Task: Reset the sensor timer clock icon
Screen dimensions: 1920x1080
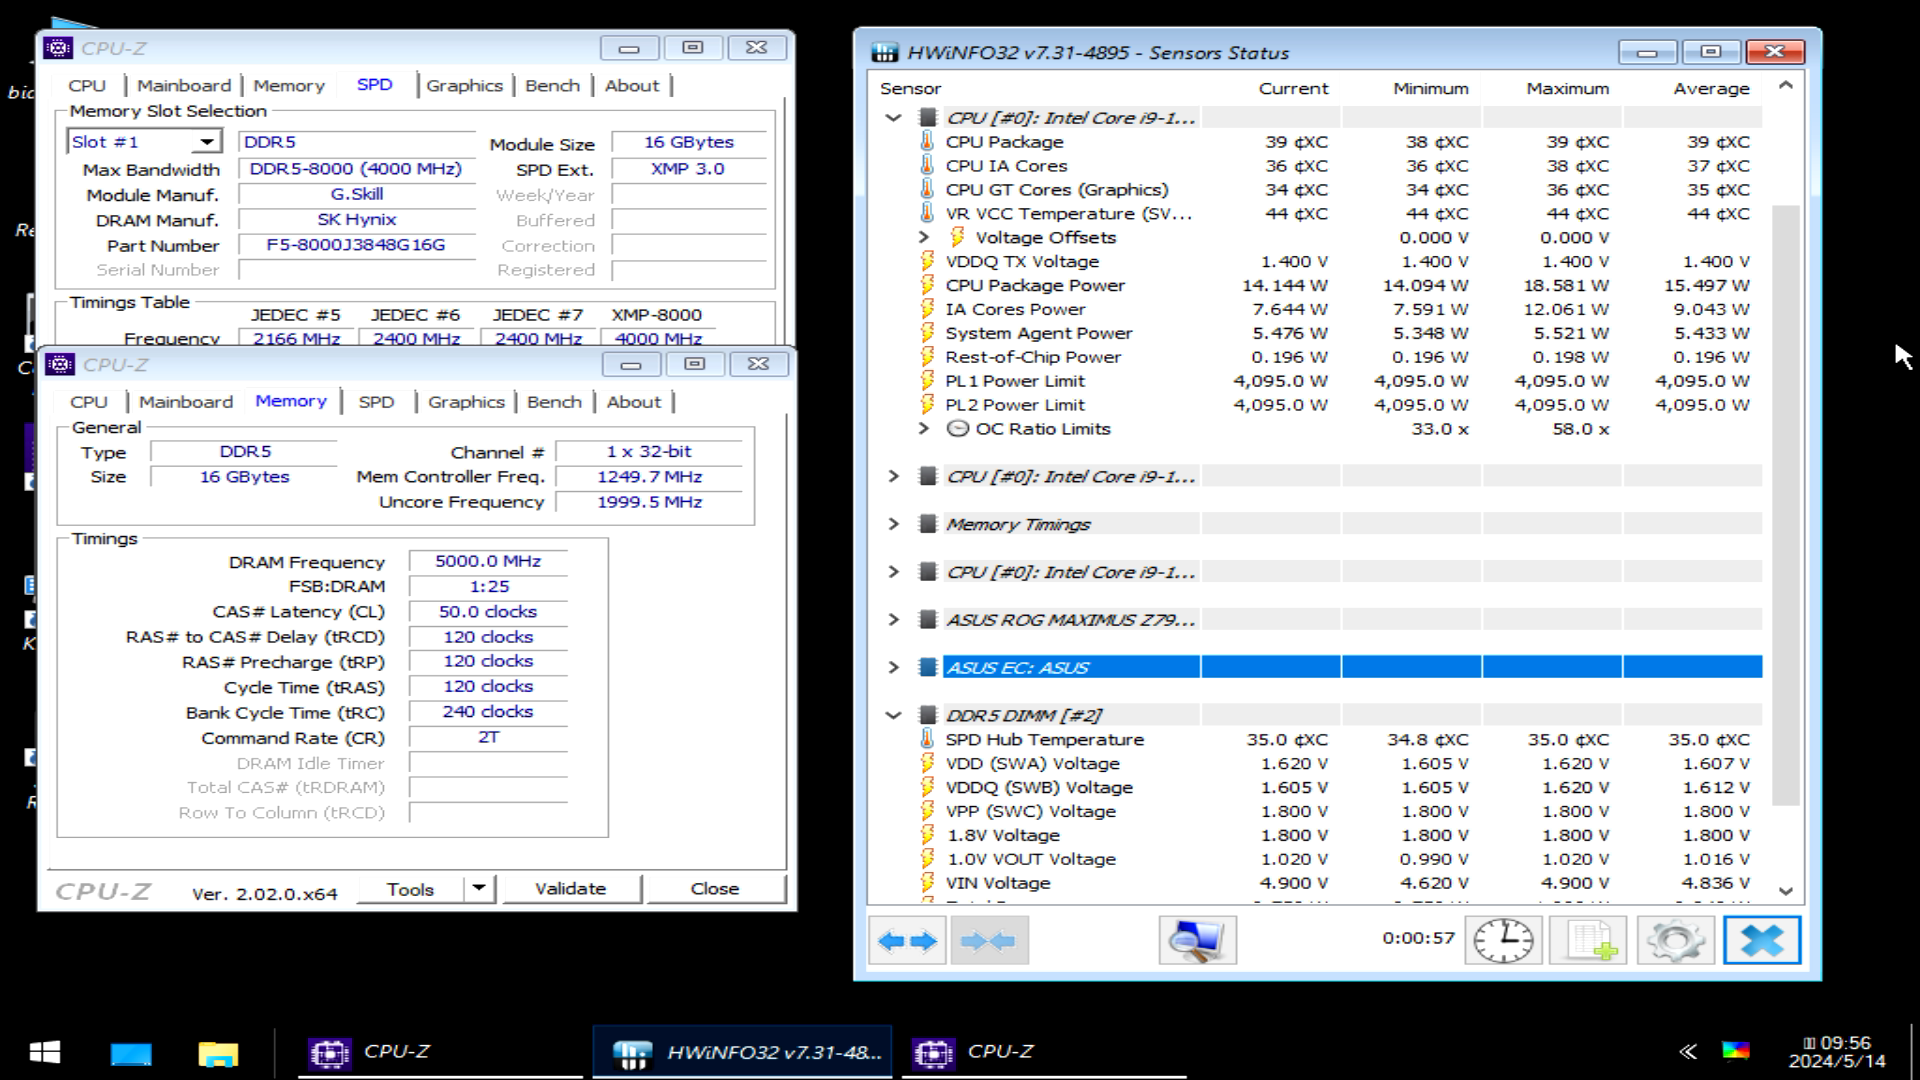Action: point(1503,941)
